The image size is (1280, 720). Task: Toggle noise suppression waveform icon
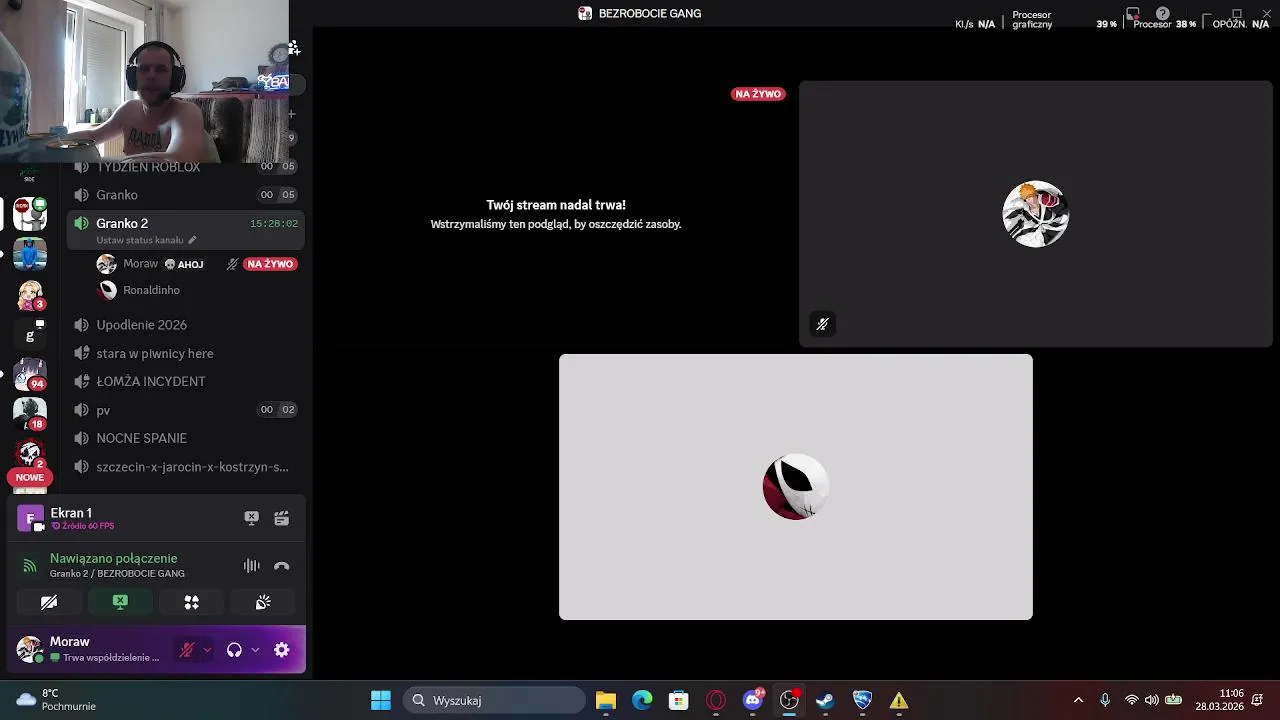(251, 566)
